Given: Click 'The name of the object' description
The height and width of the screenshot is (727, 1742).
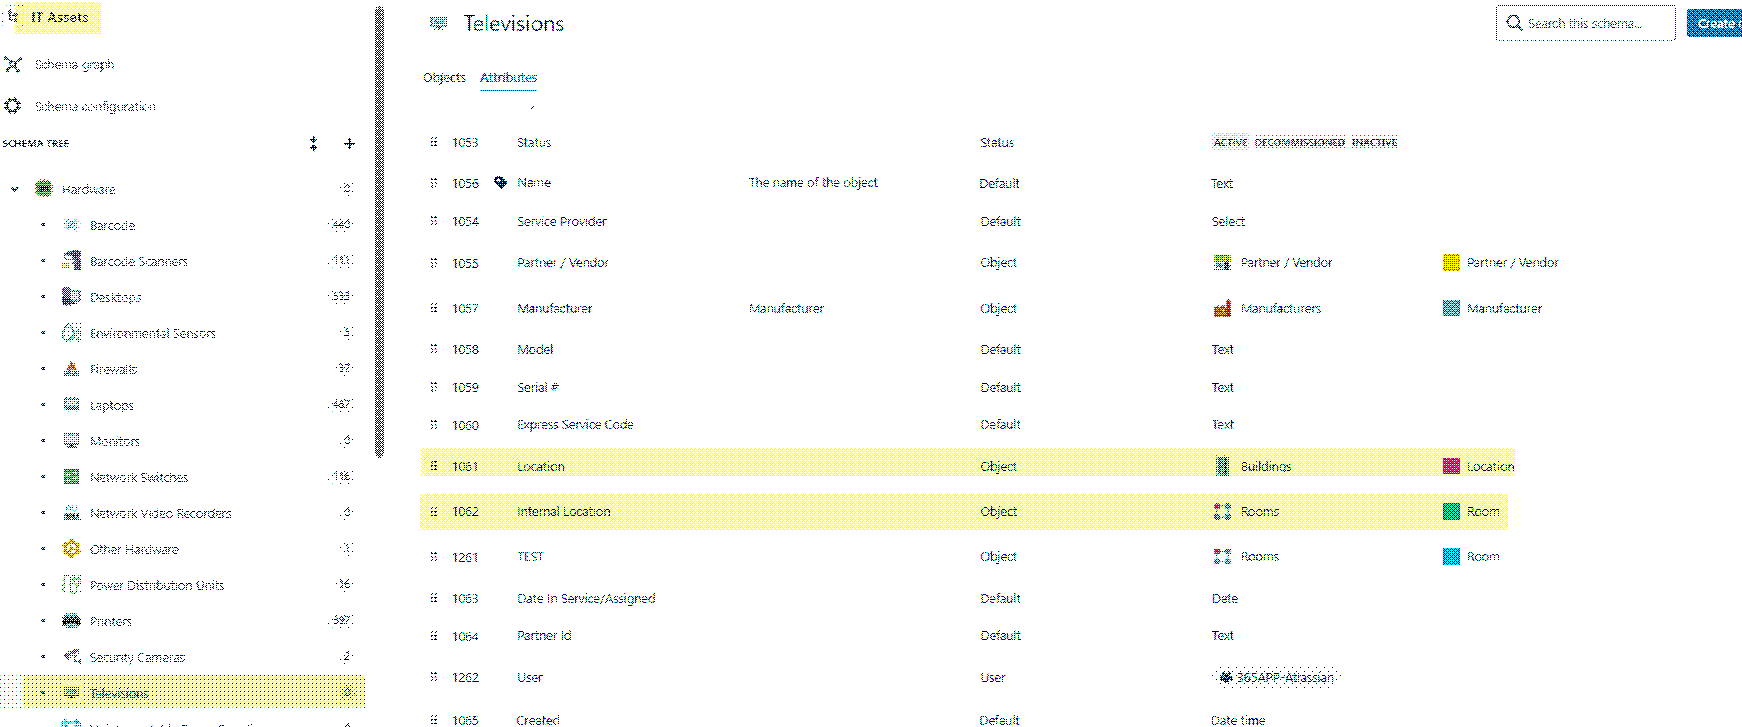Looking at the screenshot, I should pyautogui.click(x=813, y=182).
